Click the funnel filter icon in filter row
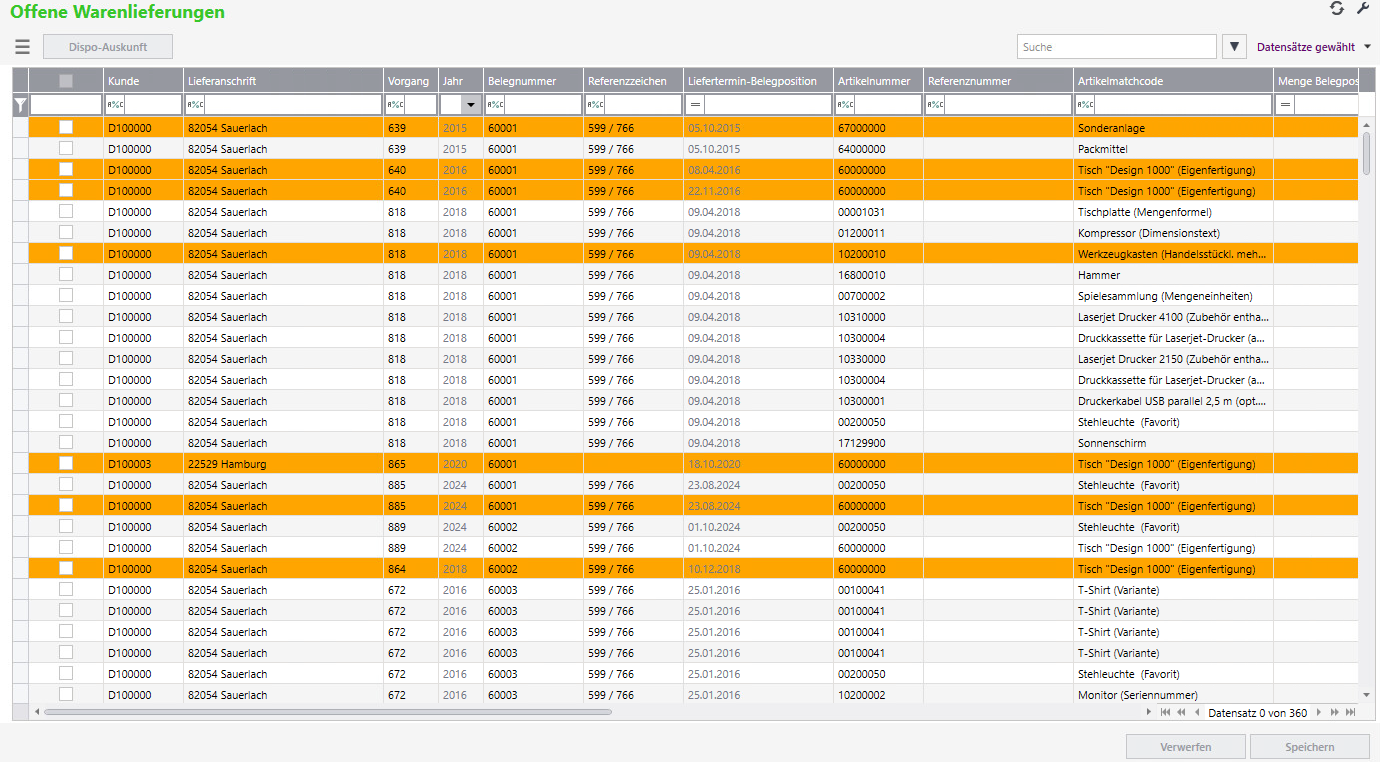 (20, 104)
